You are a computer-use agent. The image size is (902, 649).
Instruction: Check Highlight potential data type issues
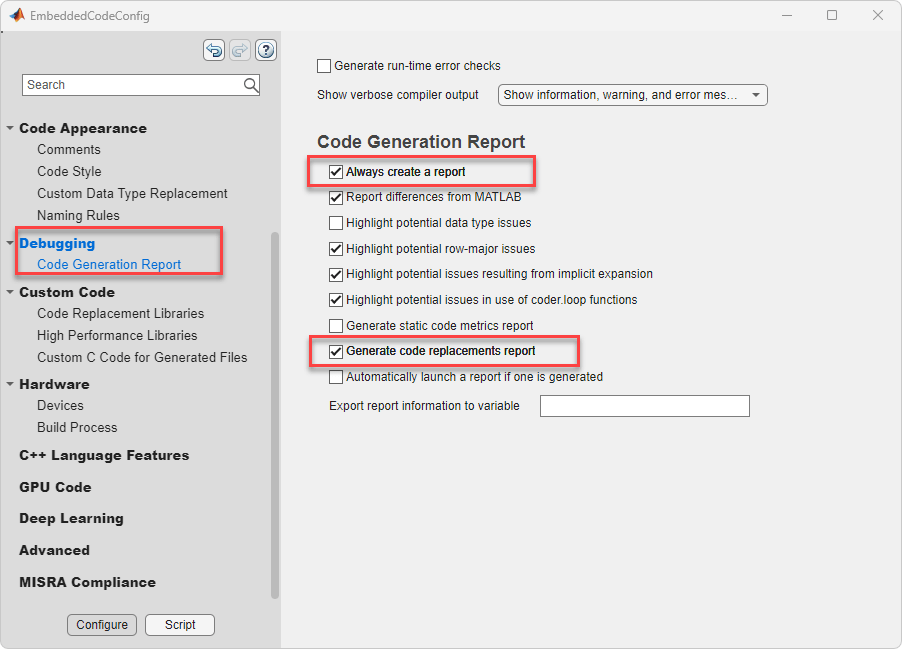point(336,223)
